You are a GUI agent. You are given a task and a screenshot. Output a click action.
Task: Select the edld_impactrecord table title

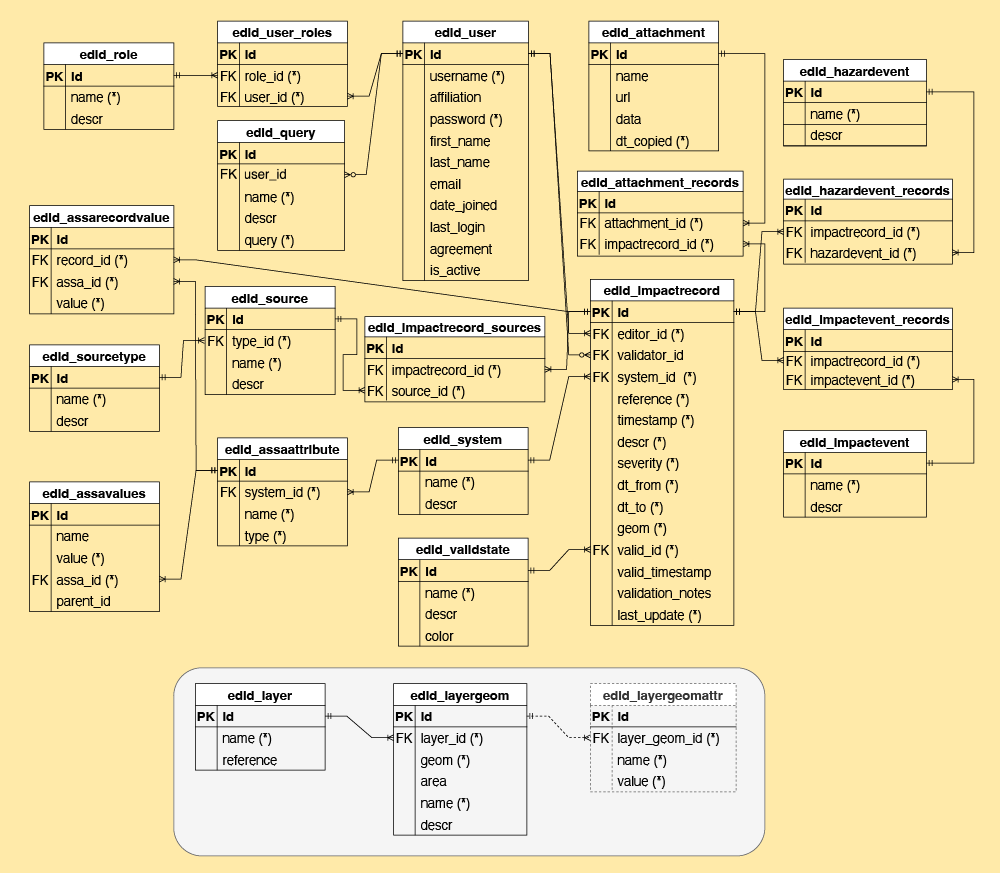(662, 291)
